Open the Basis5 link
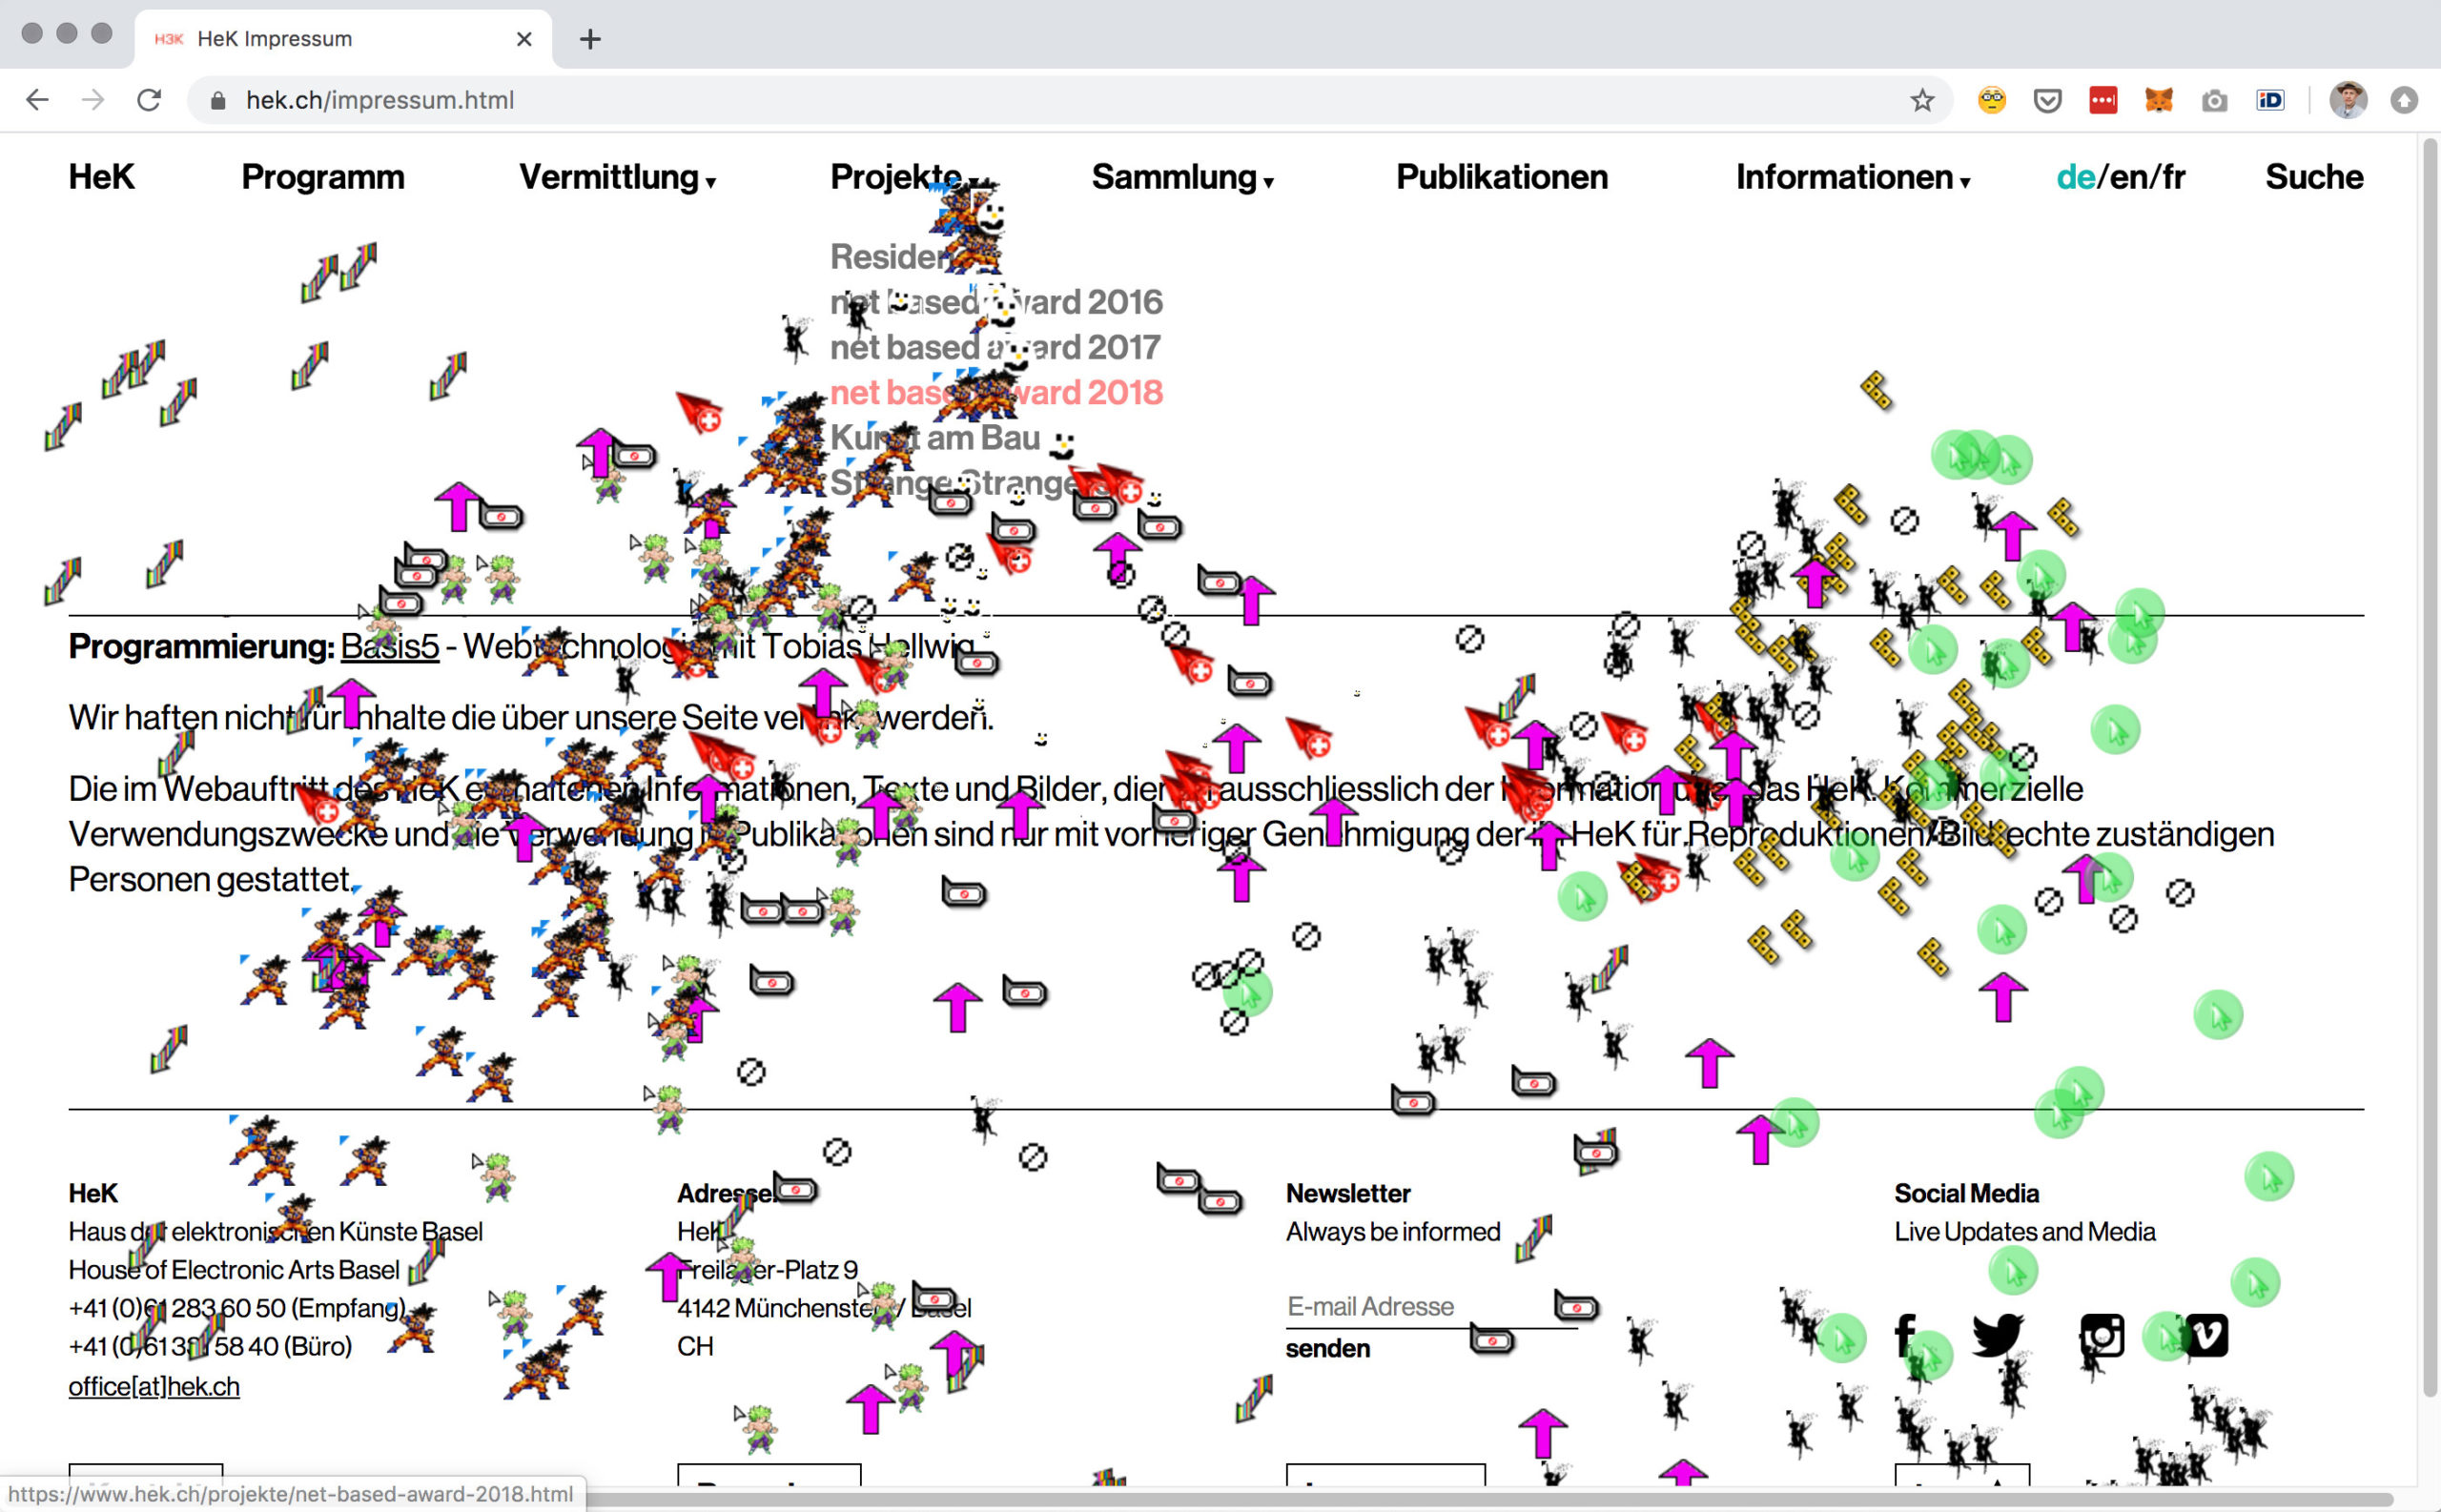The image size is (2441, 1512). pos(389,647)
